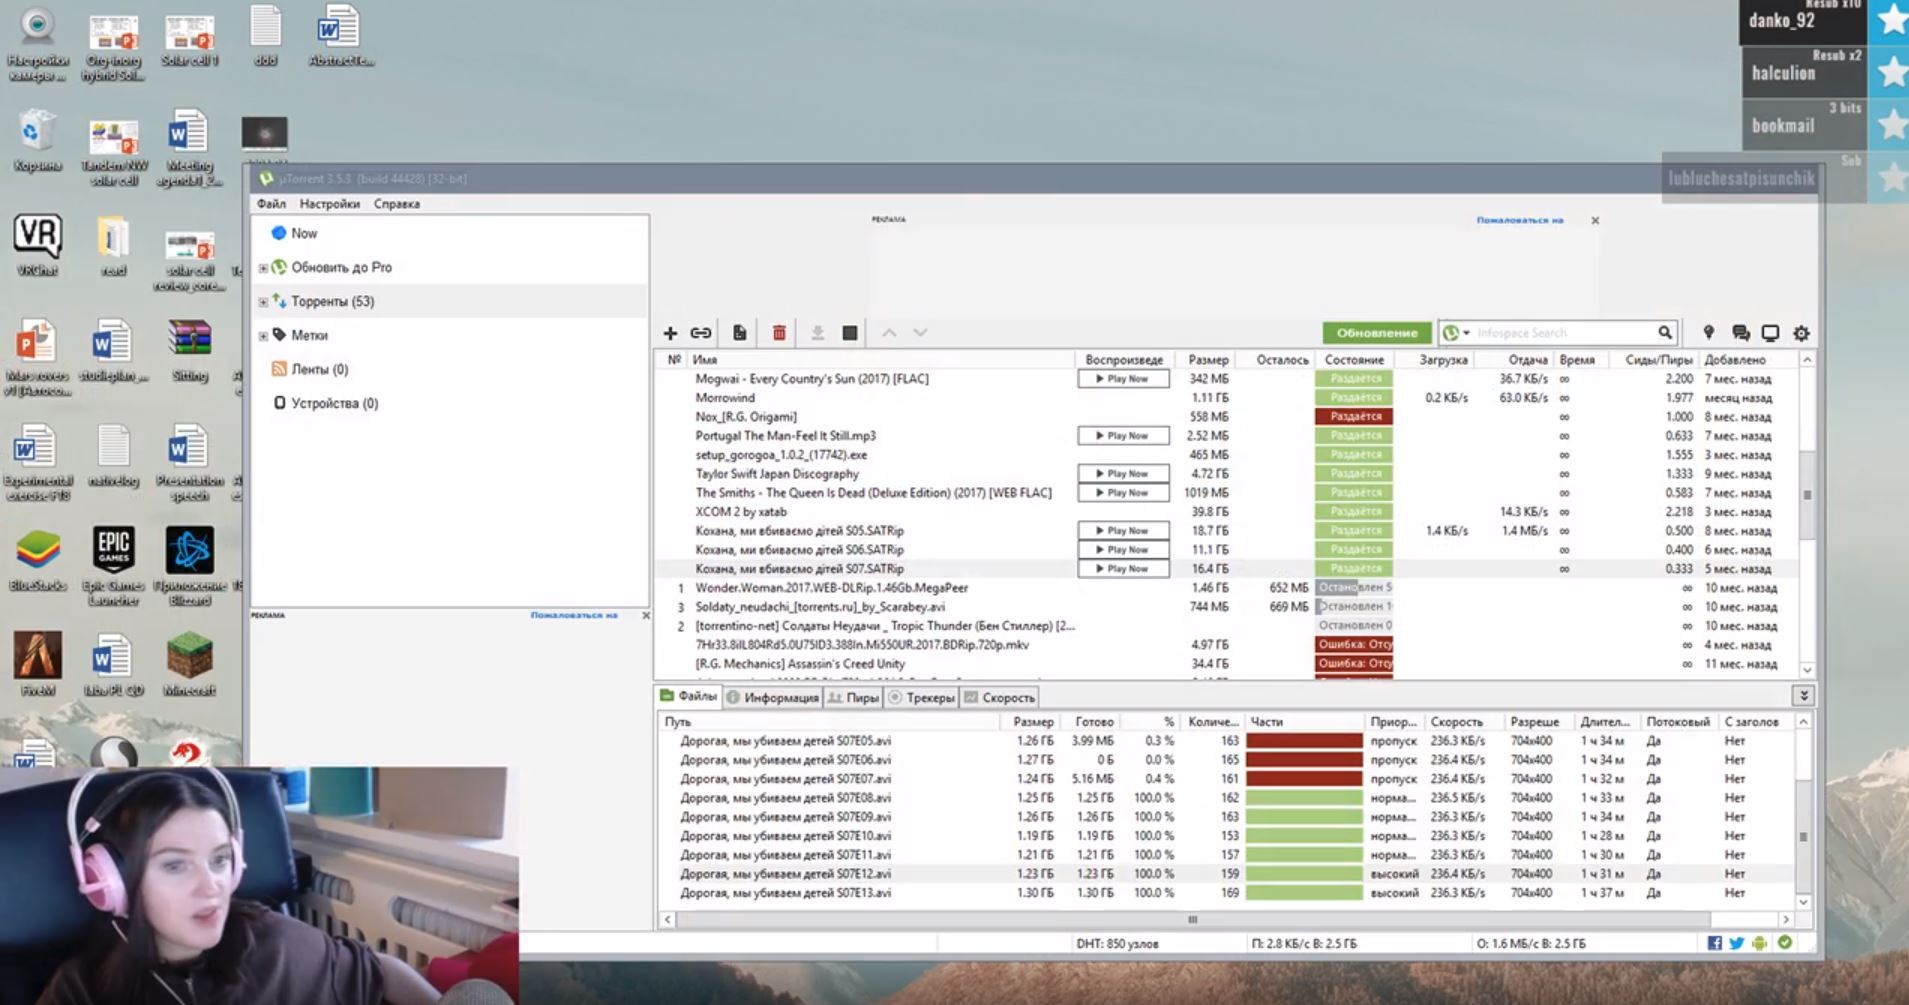Click Android icon in status bar
This screenshot has height=1005, width=1909.
[x=1760, y=943]
